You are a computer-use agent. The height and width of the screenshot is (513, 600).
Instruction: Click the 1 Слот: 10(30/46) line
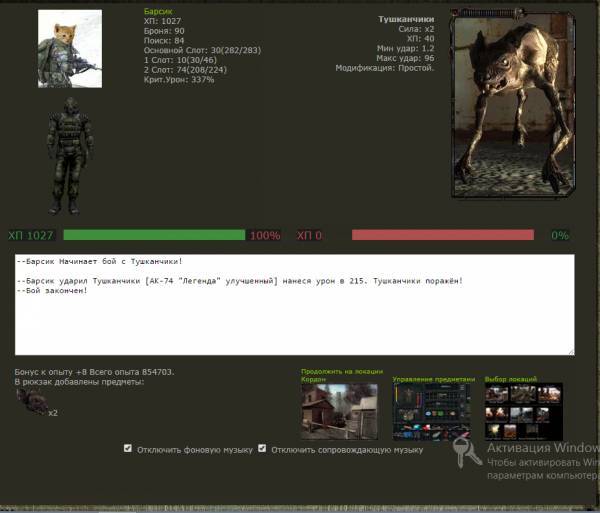point(180,60)
